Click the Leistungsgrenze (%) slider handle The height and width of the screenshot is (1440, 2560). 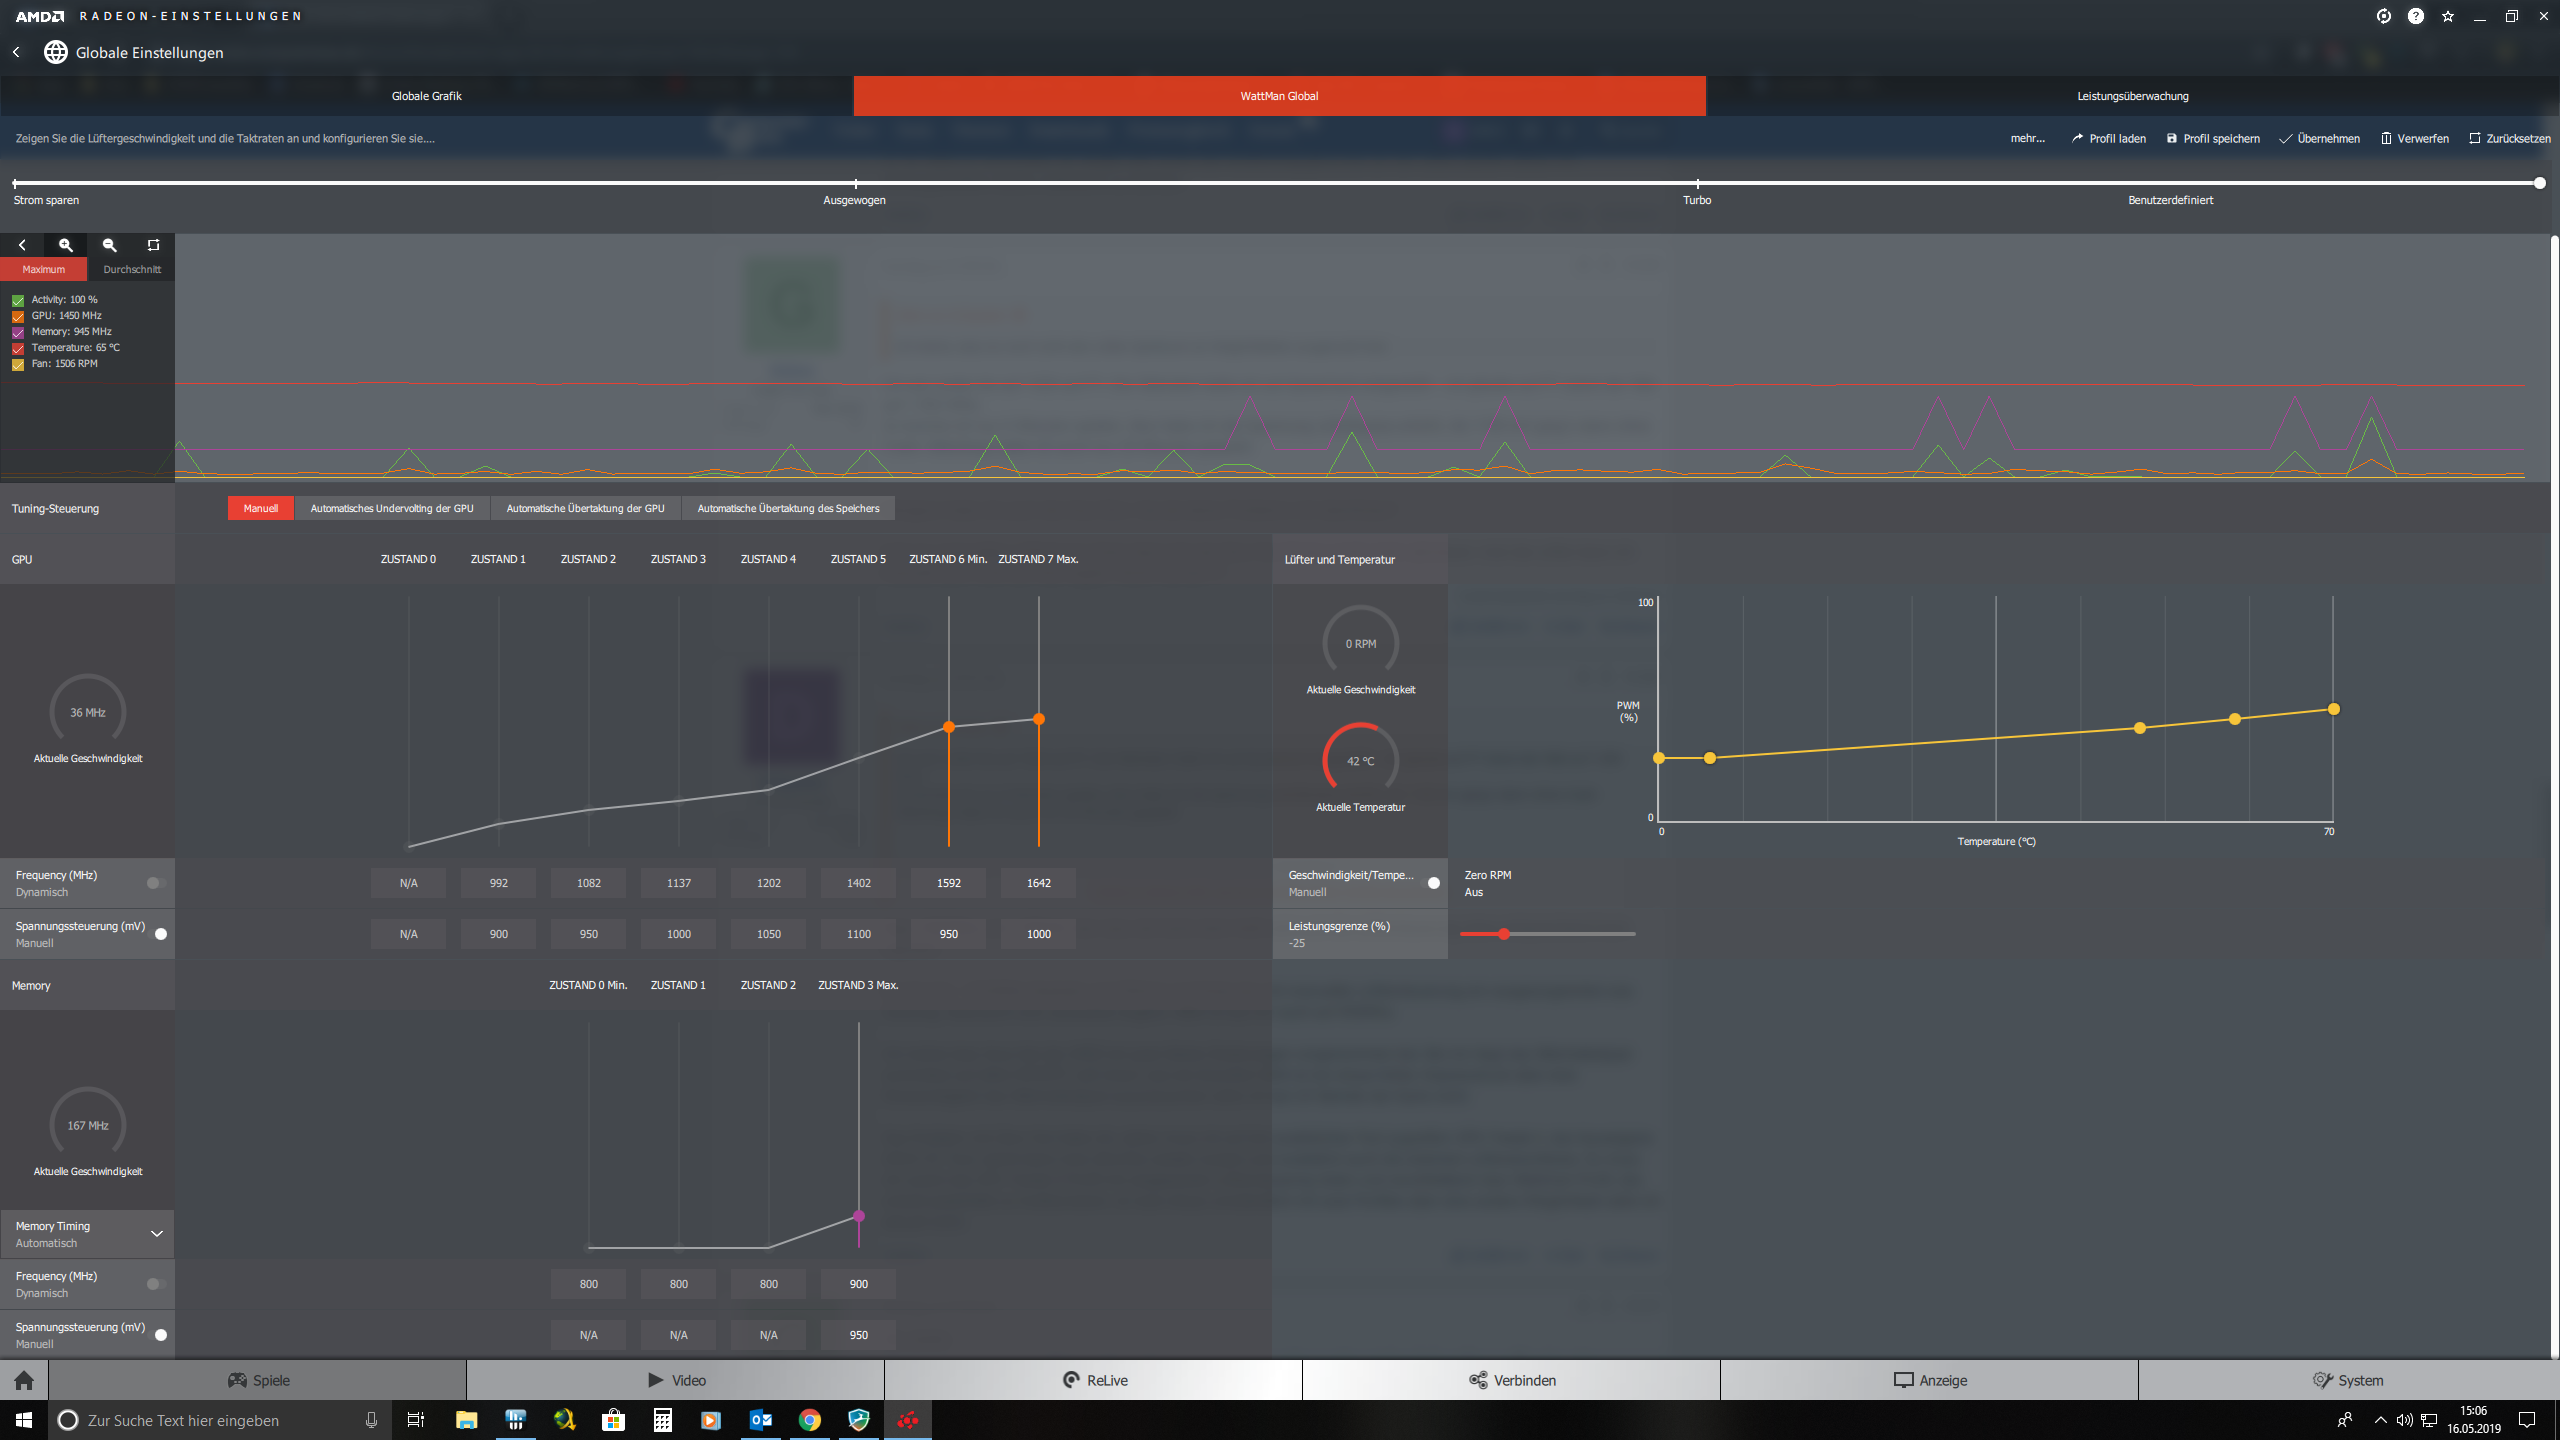coord(1503,934)
